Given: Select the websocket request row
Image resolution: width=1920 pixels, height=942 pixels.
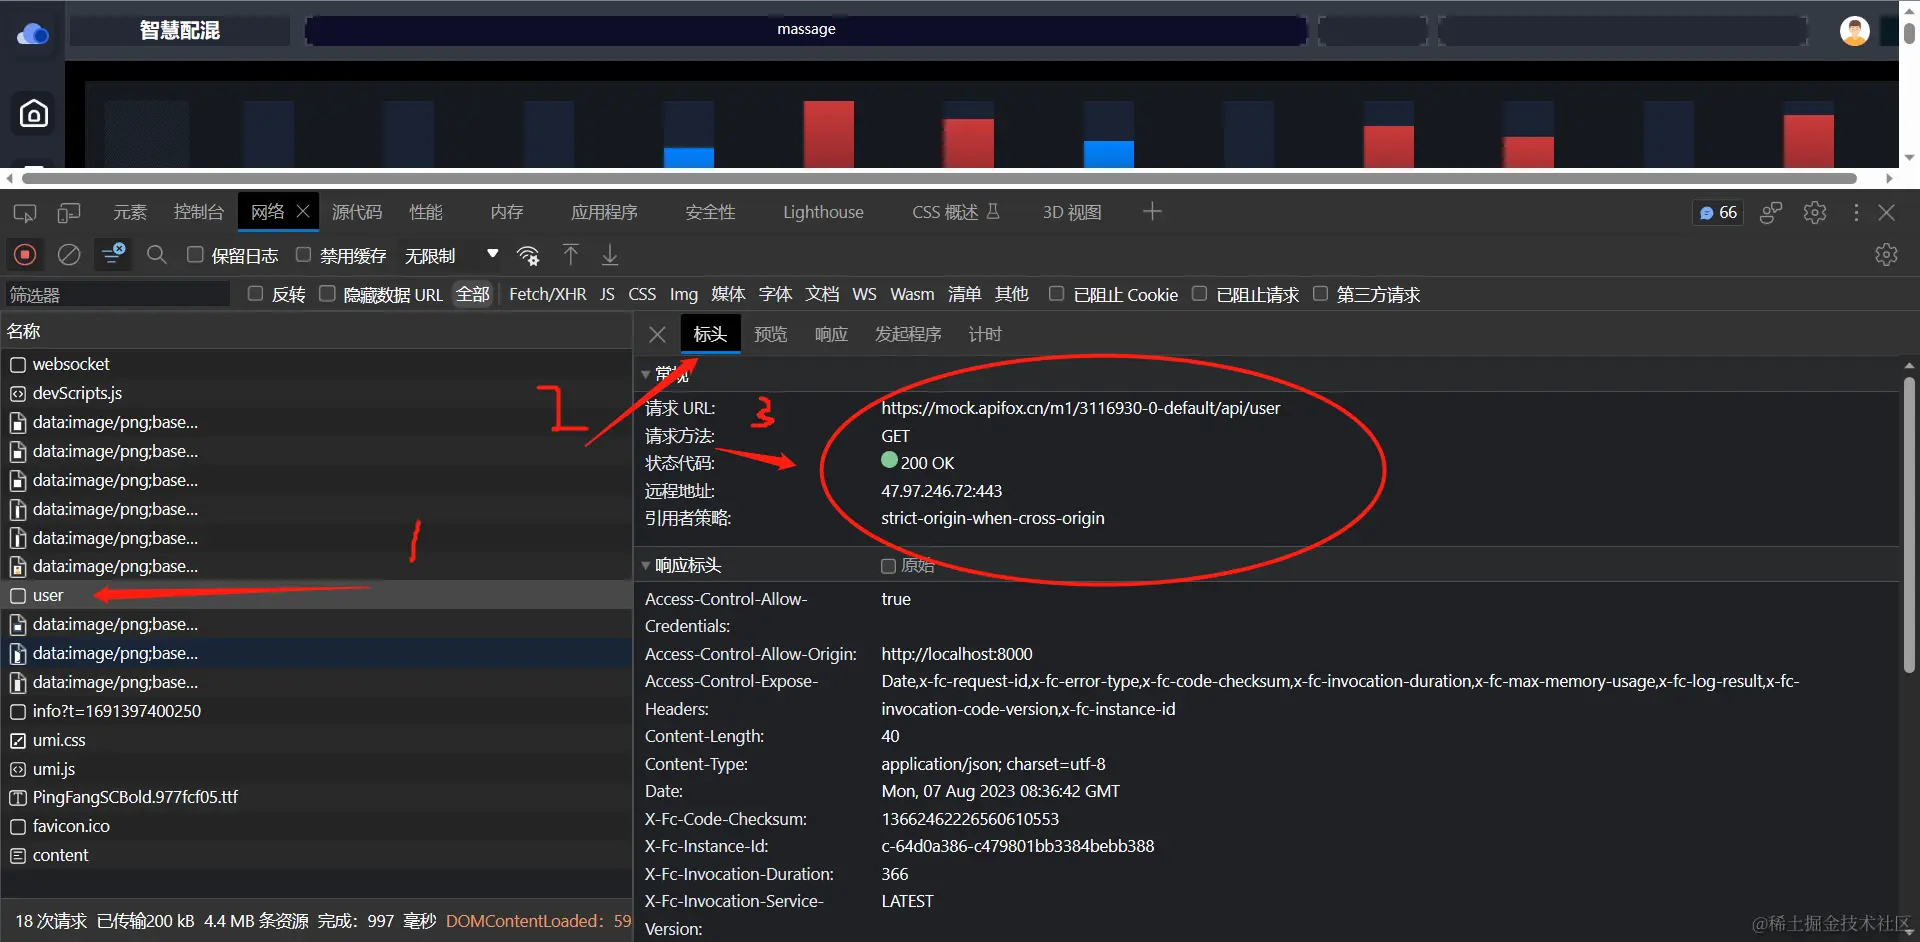Looking at the screenshot, I should tap(316, 364).
